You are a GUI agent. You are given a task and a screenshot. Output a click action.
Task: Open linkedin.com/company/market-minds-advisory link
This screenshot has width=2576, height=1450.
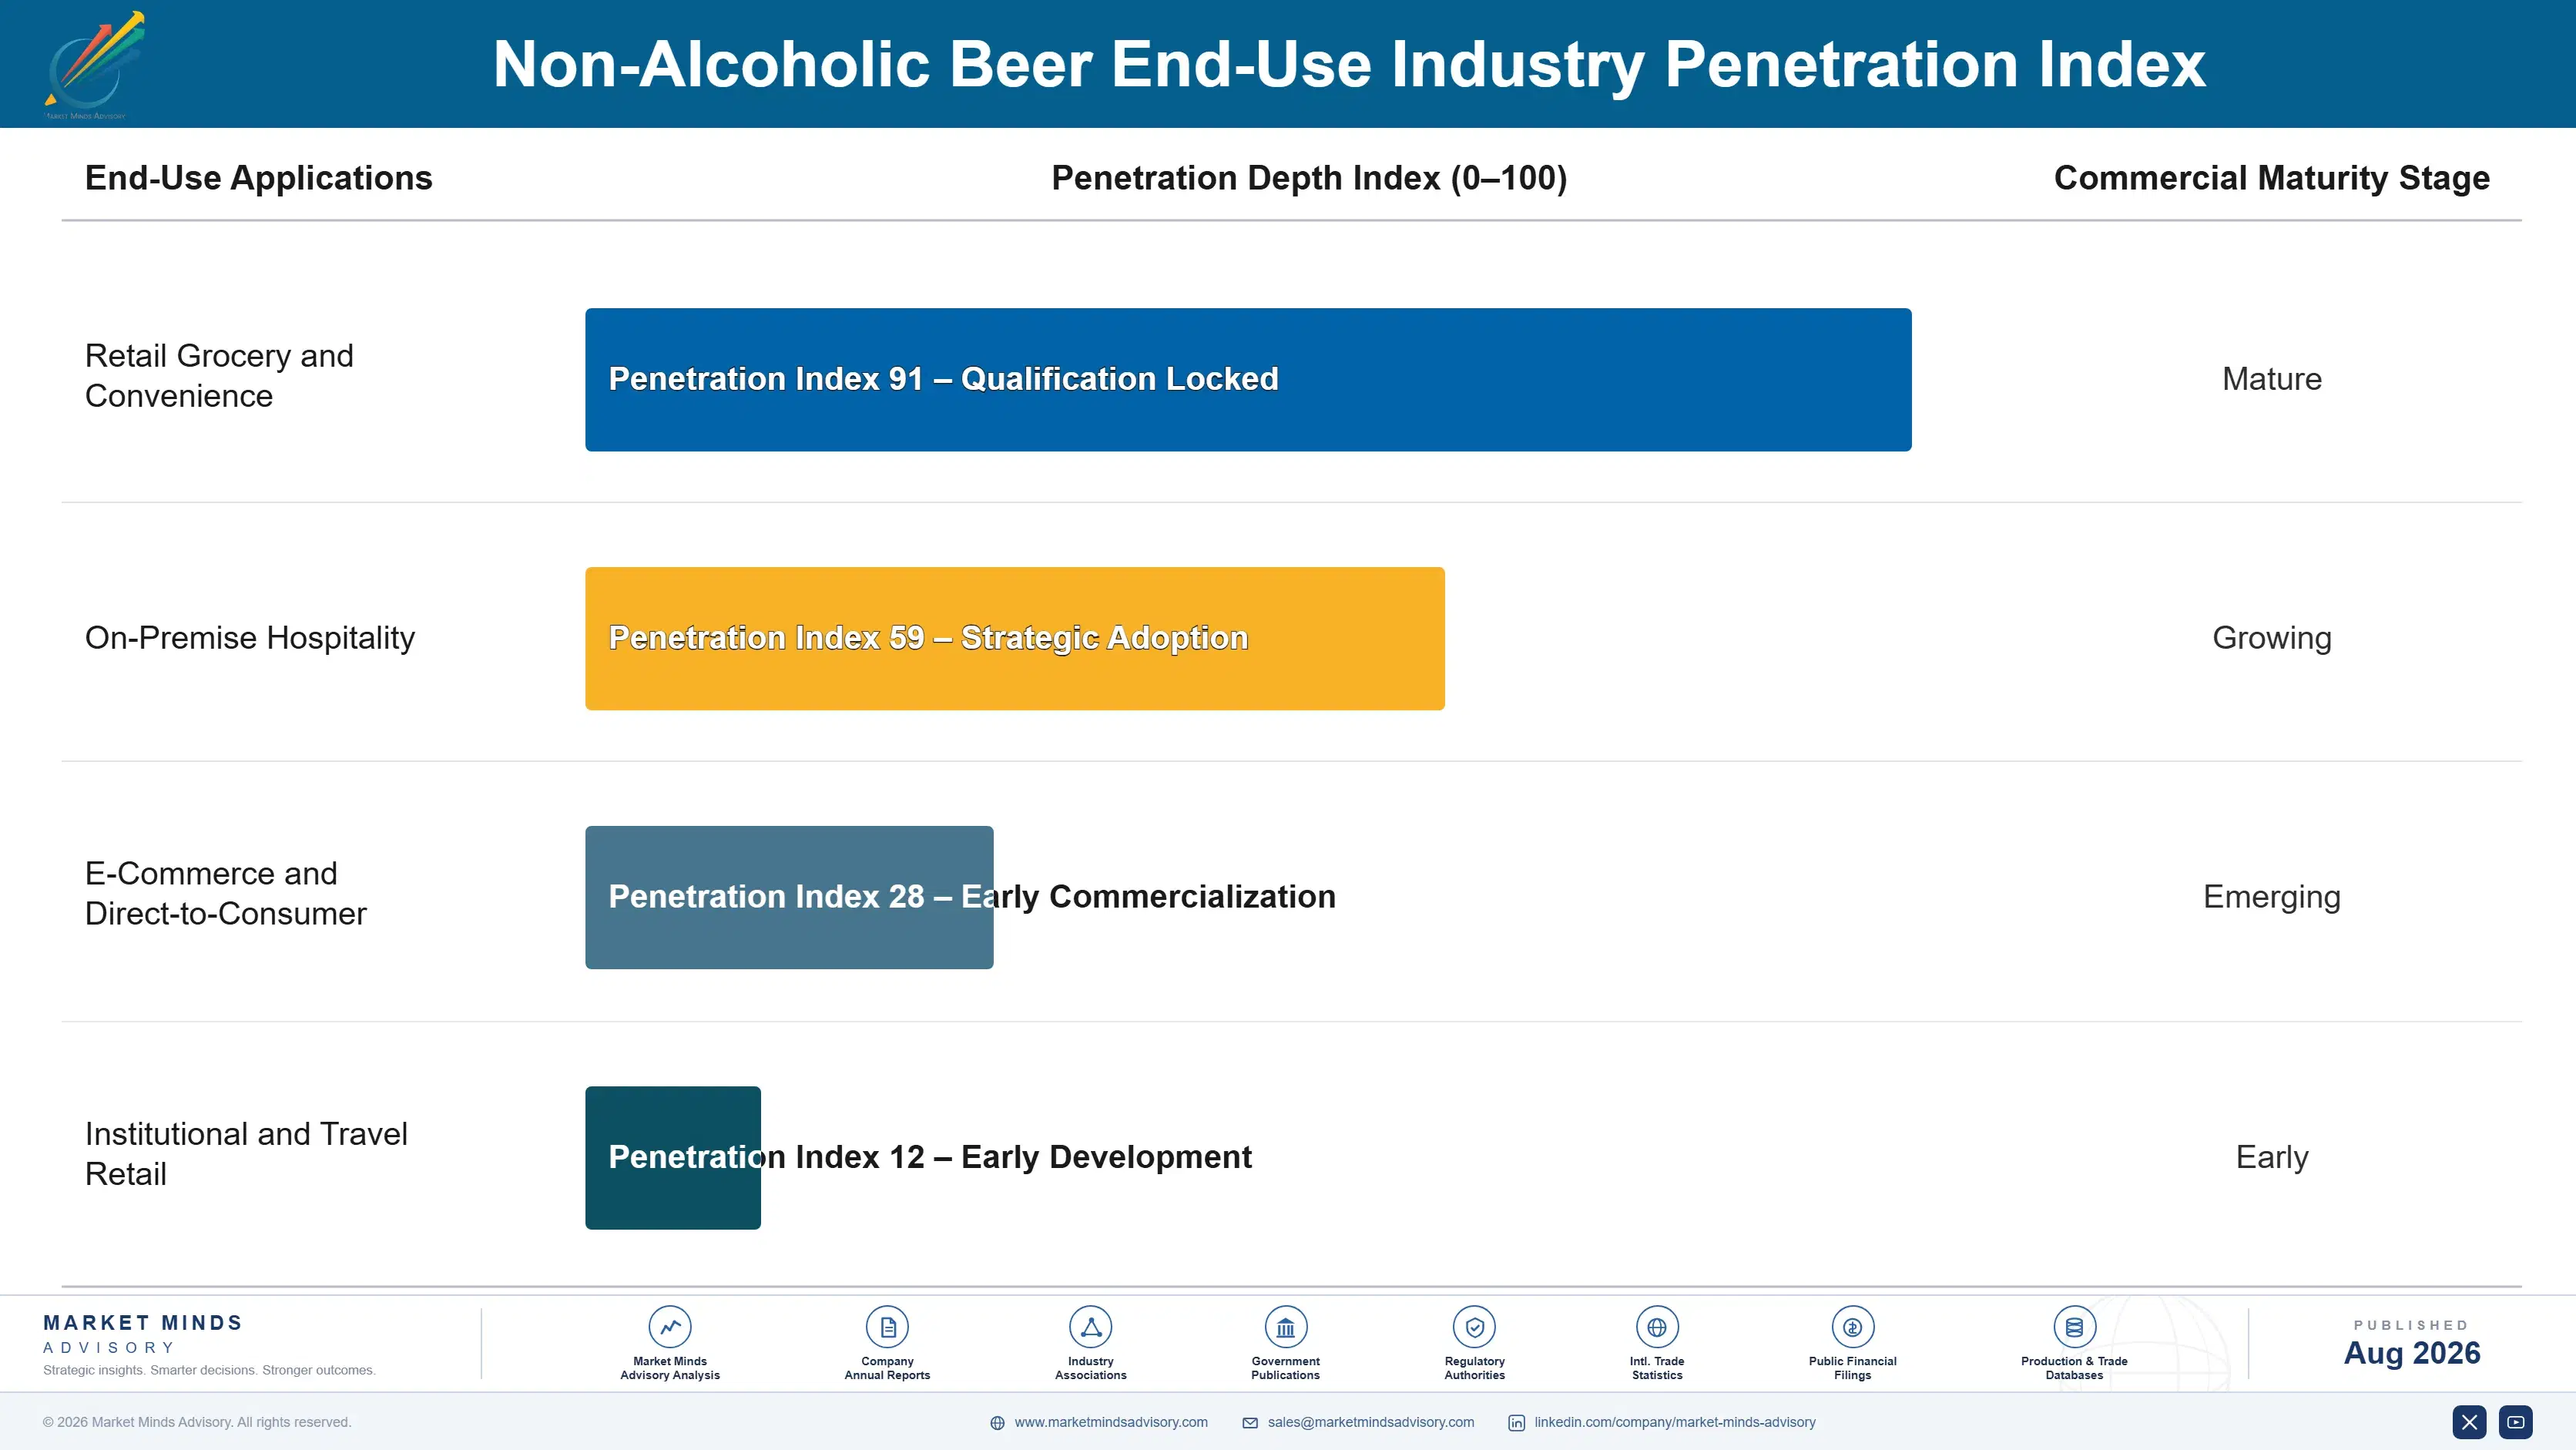pos(1675,1422)
